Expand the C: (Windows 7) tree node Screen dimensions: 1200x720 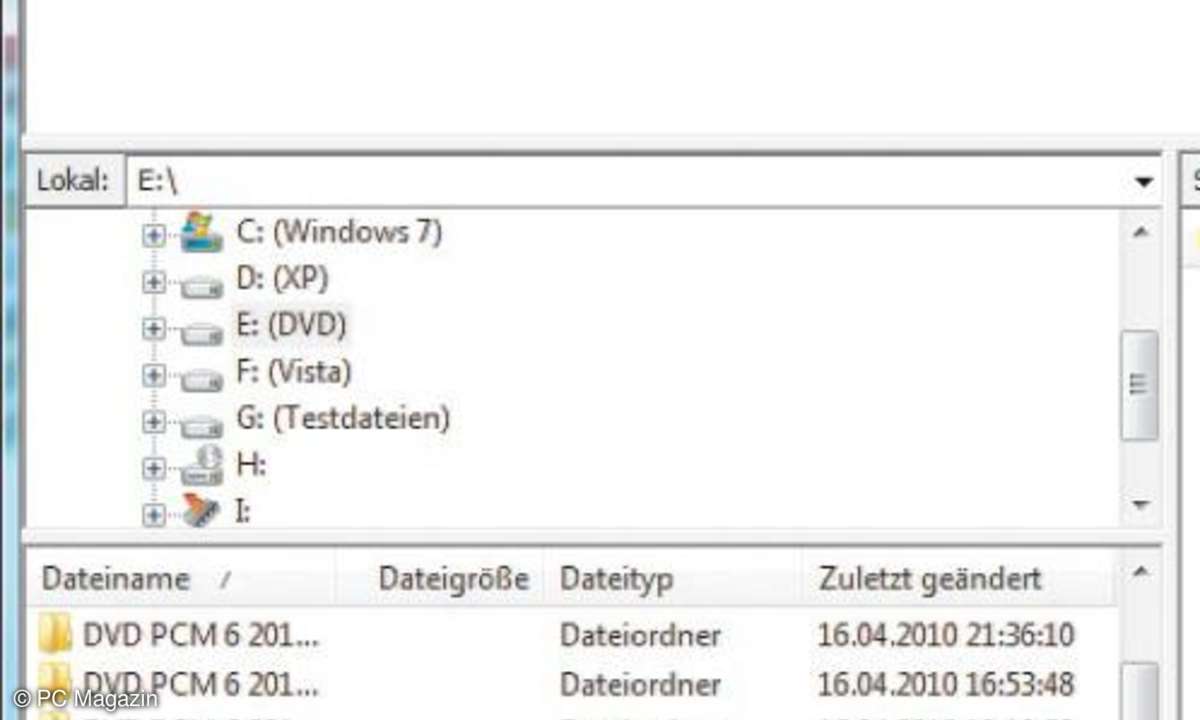153,236
